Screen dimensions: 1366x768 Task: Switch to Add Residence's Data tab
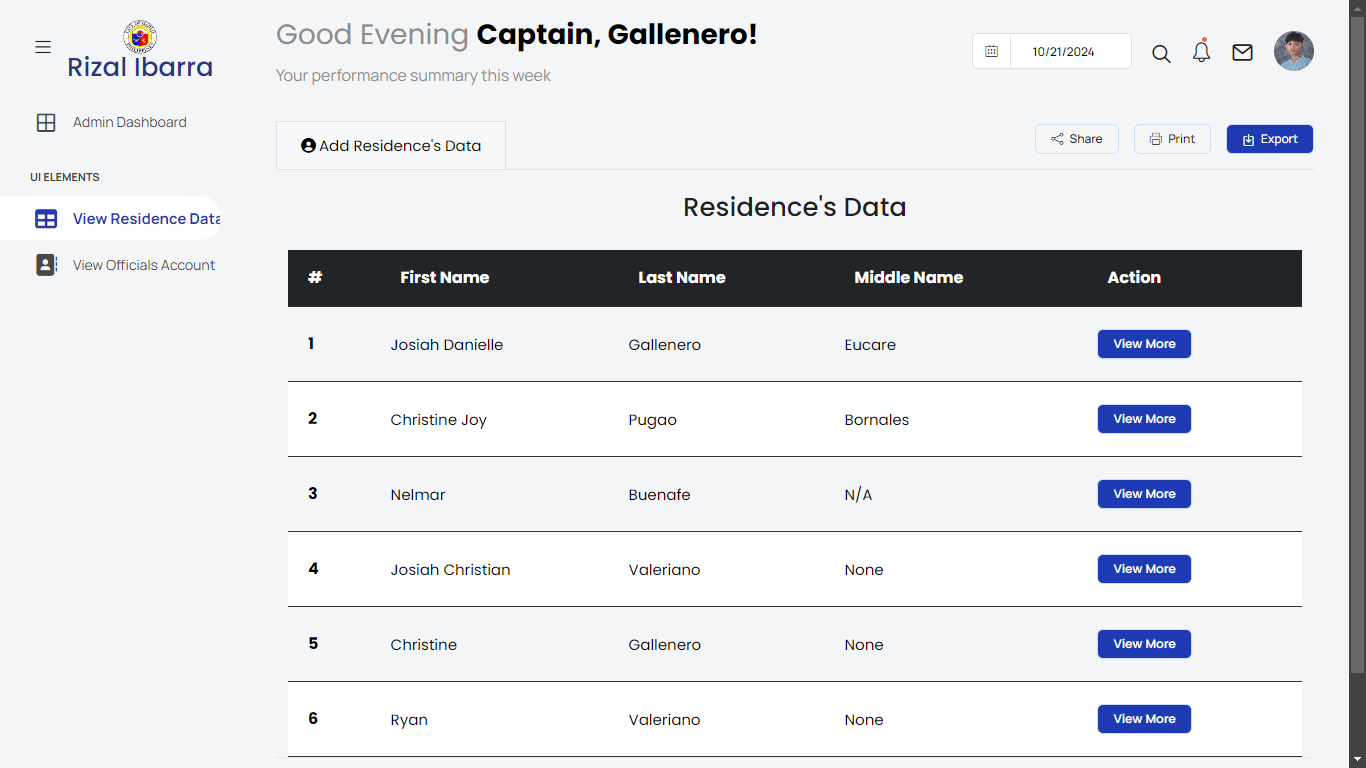pyautogui.click(x=391, y=146)
